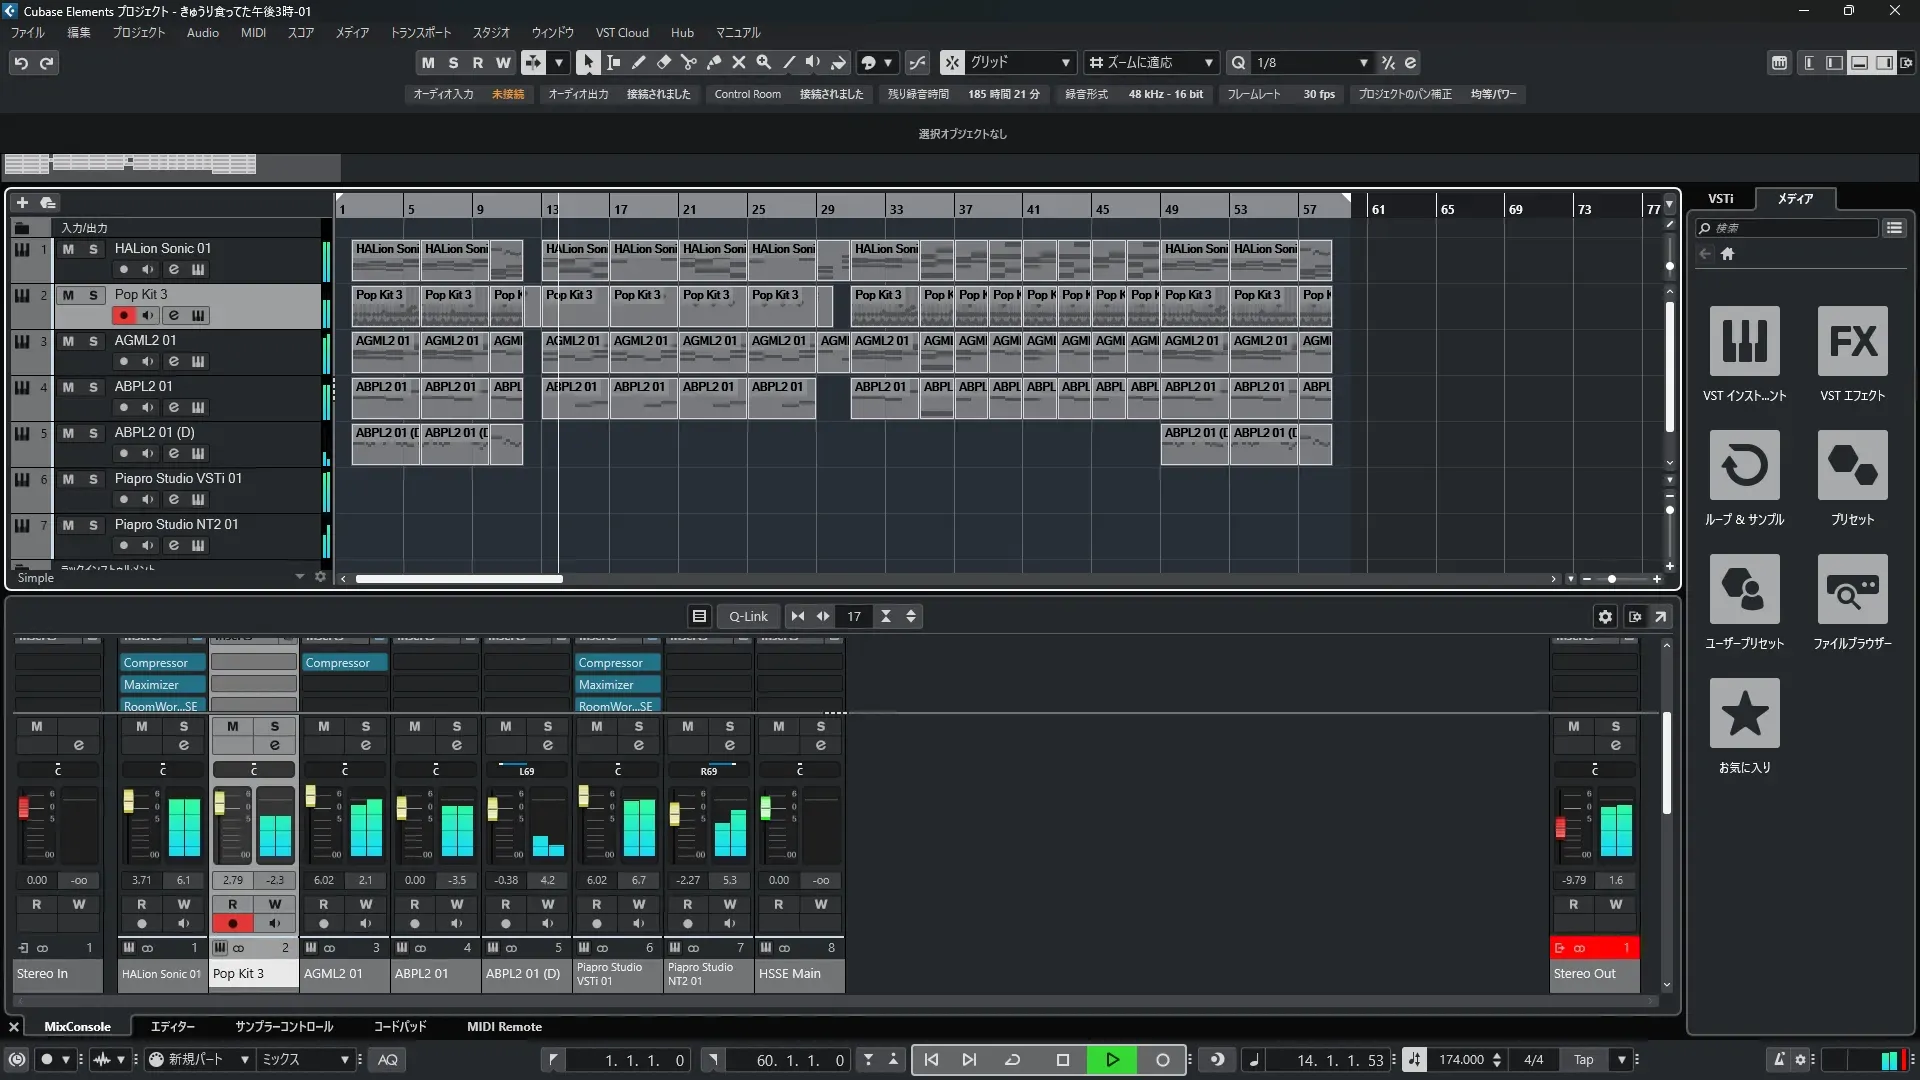Disable record enable on Pop Kit 3 track
The width and height of the screenshot is (1920, 1080).
click(x=123, y=315)
